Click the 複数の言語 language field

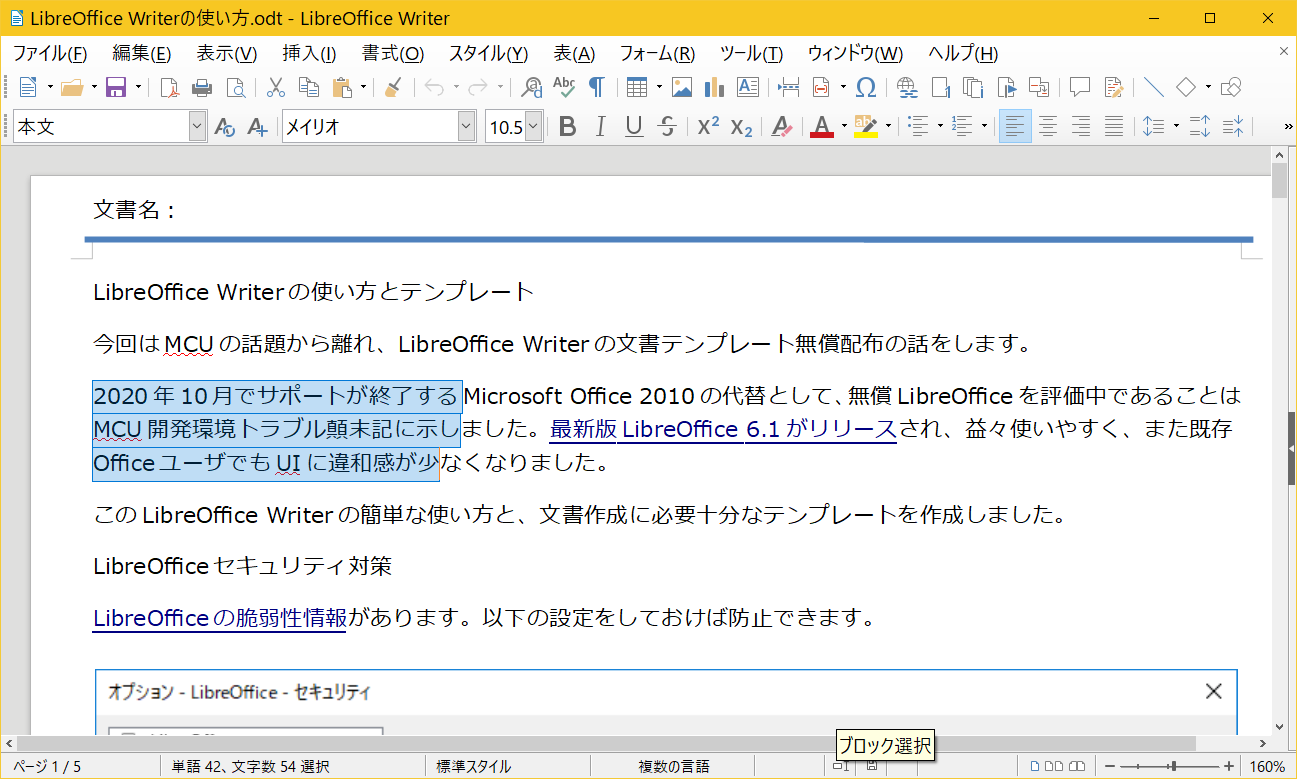tap(674, 767)
